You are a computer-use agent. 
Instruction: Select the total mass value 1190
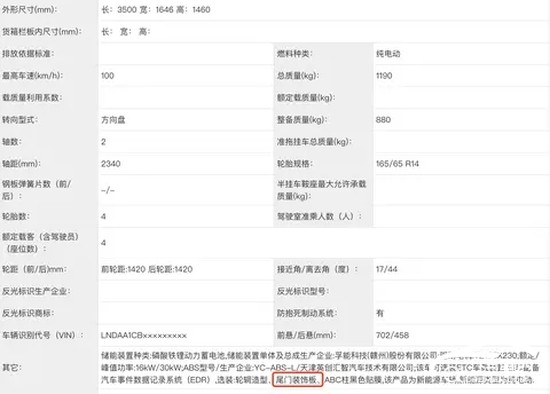384,75
